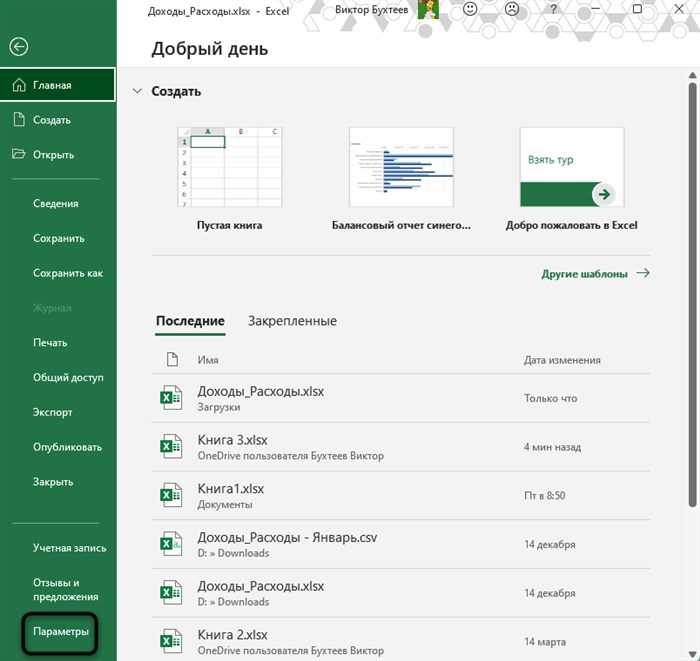
Task: Open the Печать menu item
Action: click(50, 343)
